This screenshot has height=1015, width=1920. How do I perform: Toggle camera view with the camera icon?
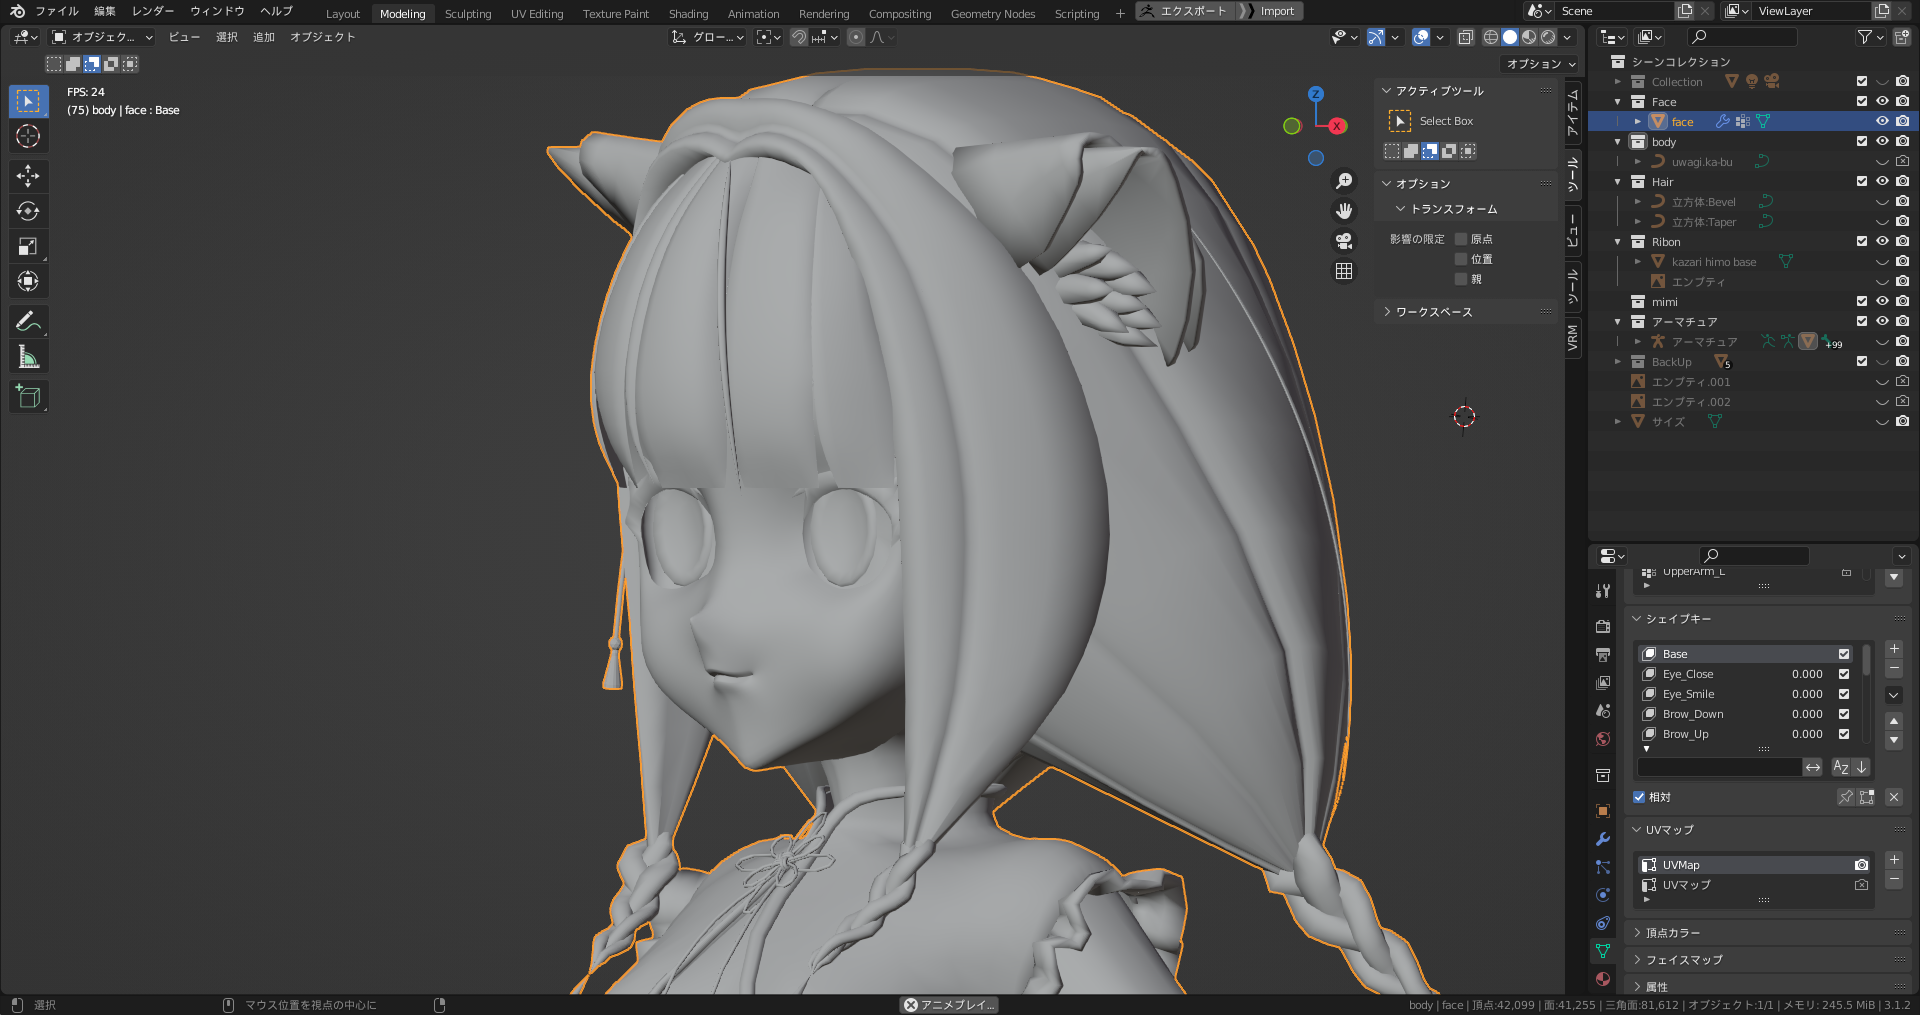pyautogui.click(x=1344, y=241)
